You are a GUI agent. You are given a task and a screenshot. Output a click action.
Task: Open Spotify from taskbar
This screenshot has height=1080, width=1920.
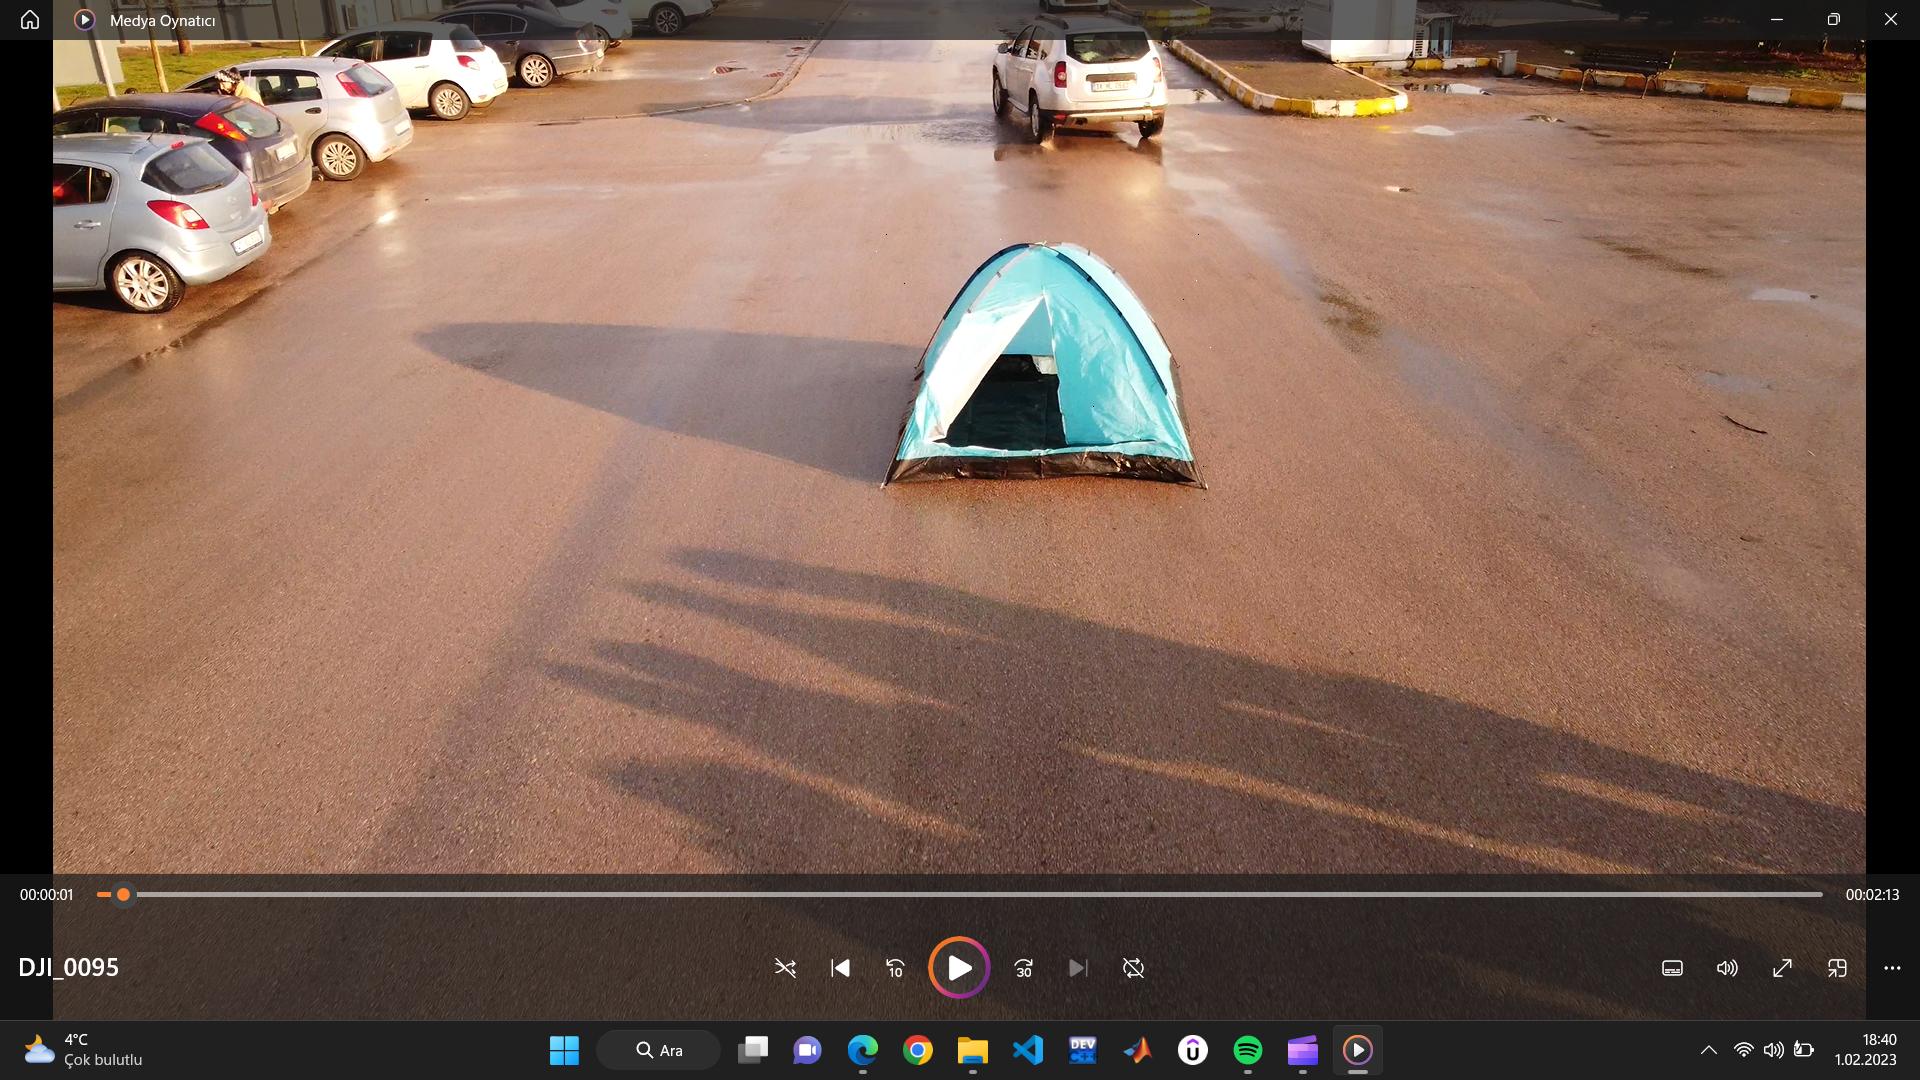pyautogui.click(x=1248, y=1050)
